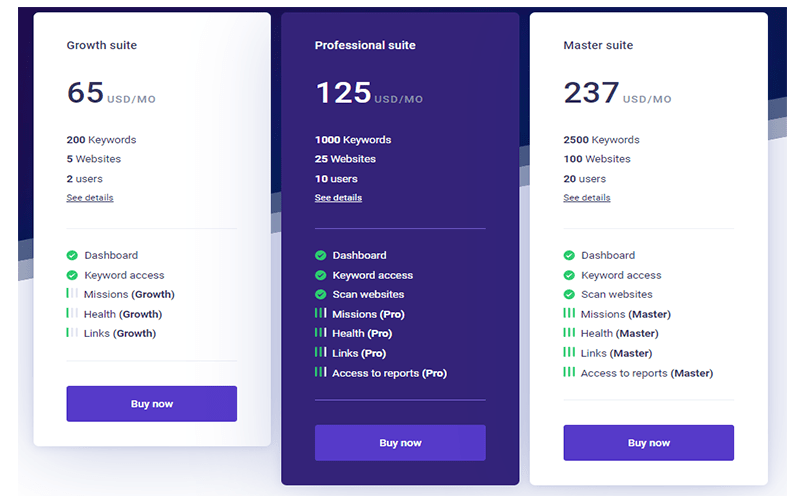Click the 65 USD/MO price
Screen dimensions: 800x500
point(111,92)
